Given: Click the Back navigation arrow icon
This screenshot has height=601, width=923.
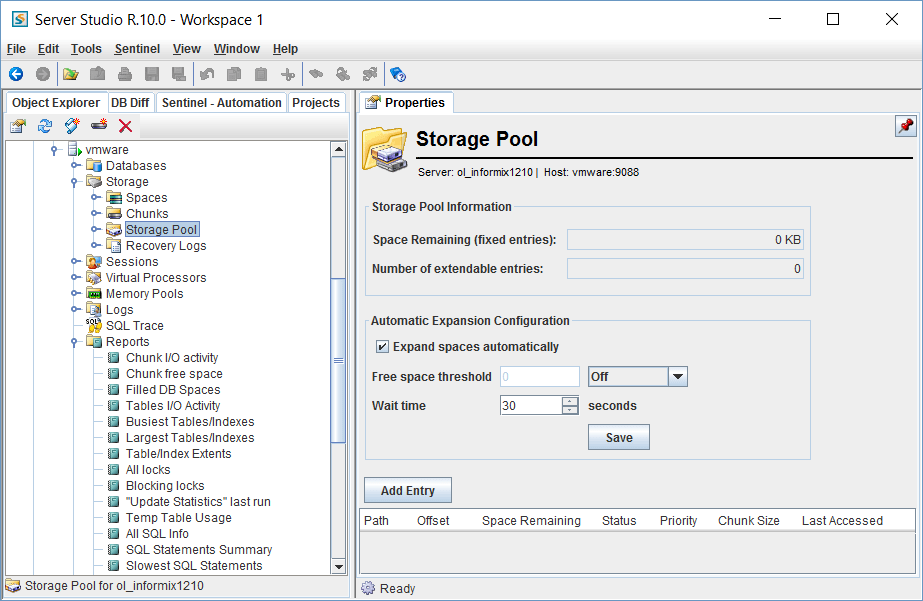Looking at the screenshot, I should pyautogui.click(x=16, y=74).
